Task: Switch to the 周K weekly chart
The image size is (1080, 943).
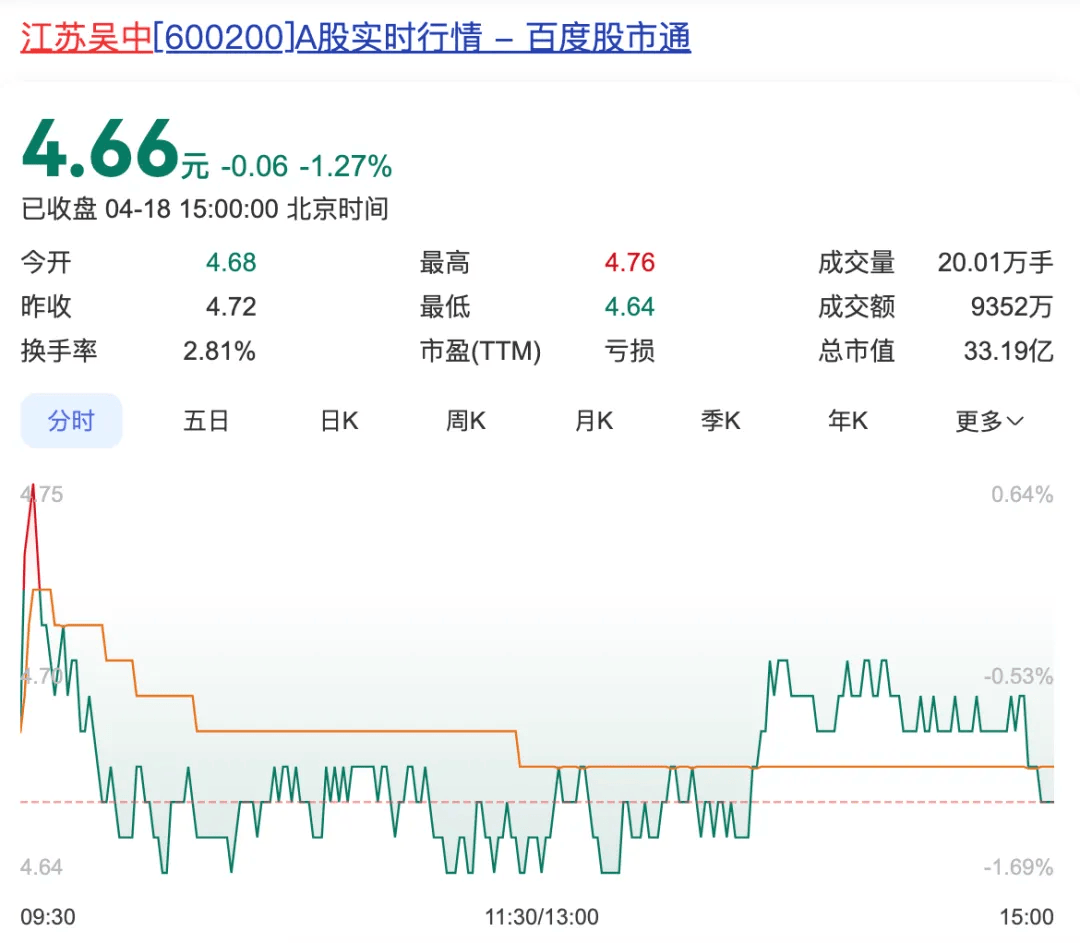Action: click(464, 420)
